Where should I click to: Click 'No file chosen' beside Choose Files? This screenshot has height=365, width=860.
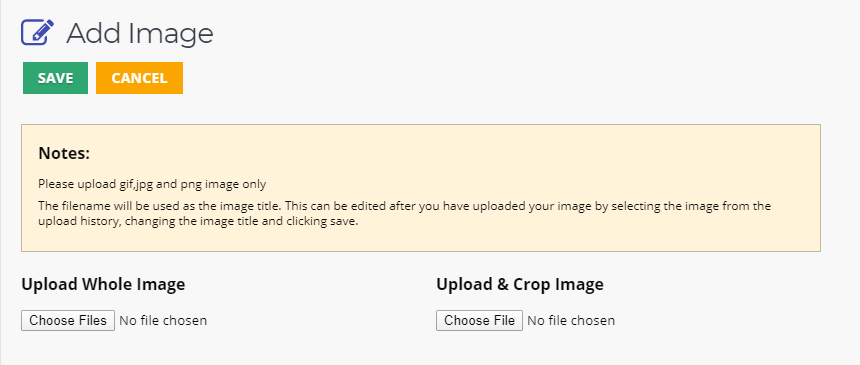coord(163,321)
